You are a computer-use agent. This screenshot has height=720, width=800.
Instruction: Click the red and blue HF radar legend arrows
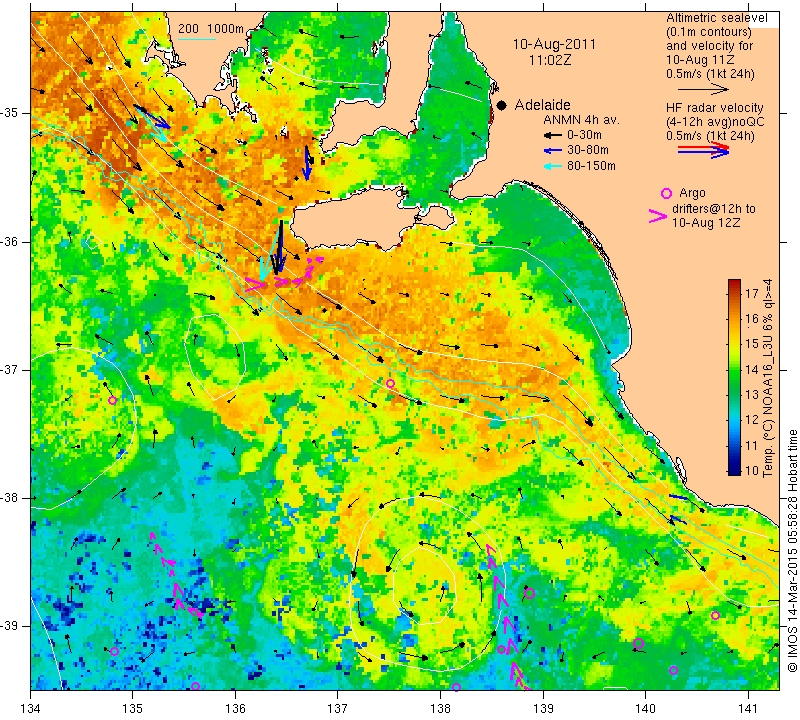704,150
